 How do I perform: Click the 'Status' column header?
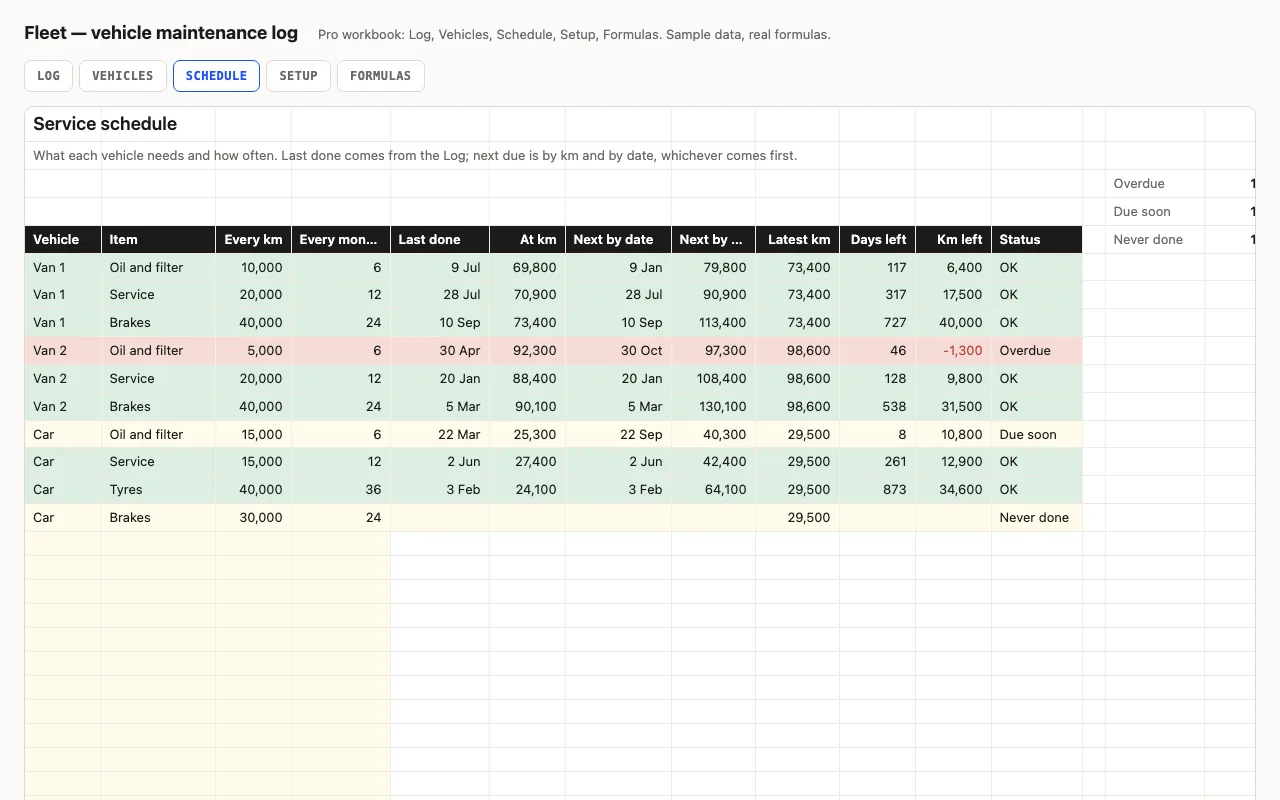[1037, 240]
